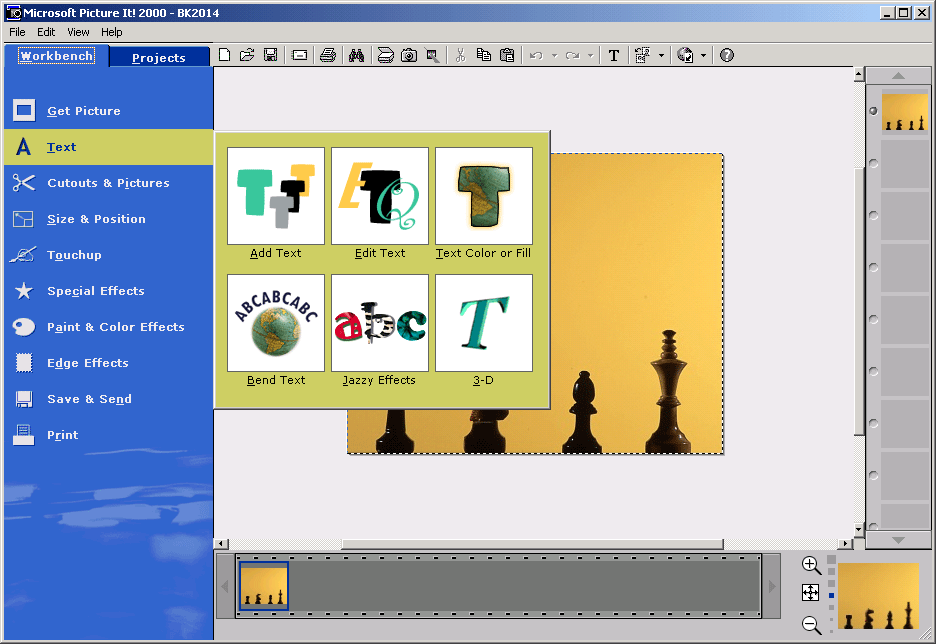Click the zoom out magnifier
Image resolution: width=936 pixels, height=644 pixels.
pos(811,624)
